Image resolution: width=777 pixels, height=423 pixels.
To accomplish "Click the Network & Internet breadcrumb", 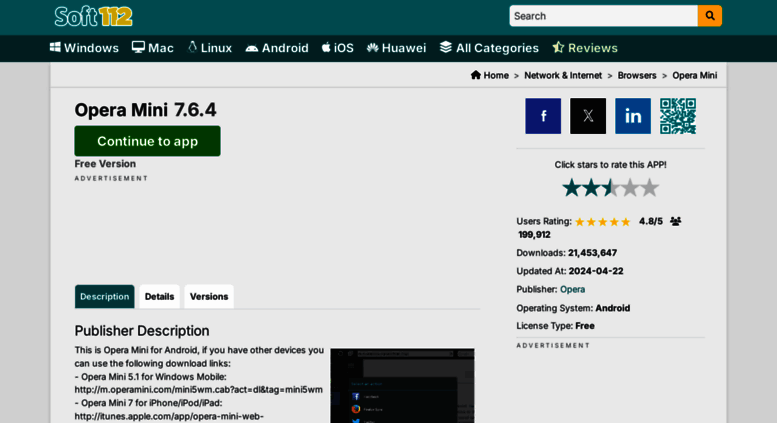I will (x=563, y=75).
